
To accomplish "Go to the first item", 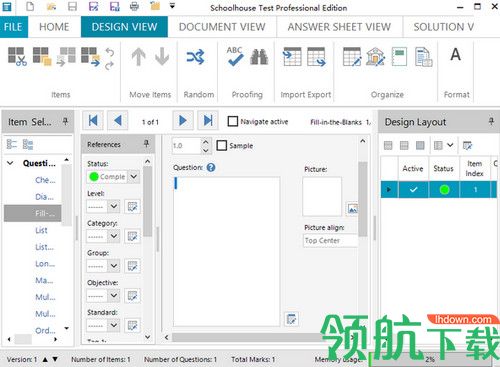I will (93, 120).
